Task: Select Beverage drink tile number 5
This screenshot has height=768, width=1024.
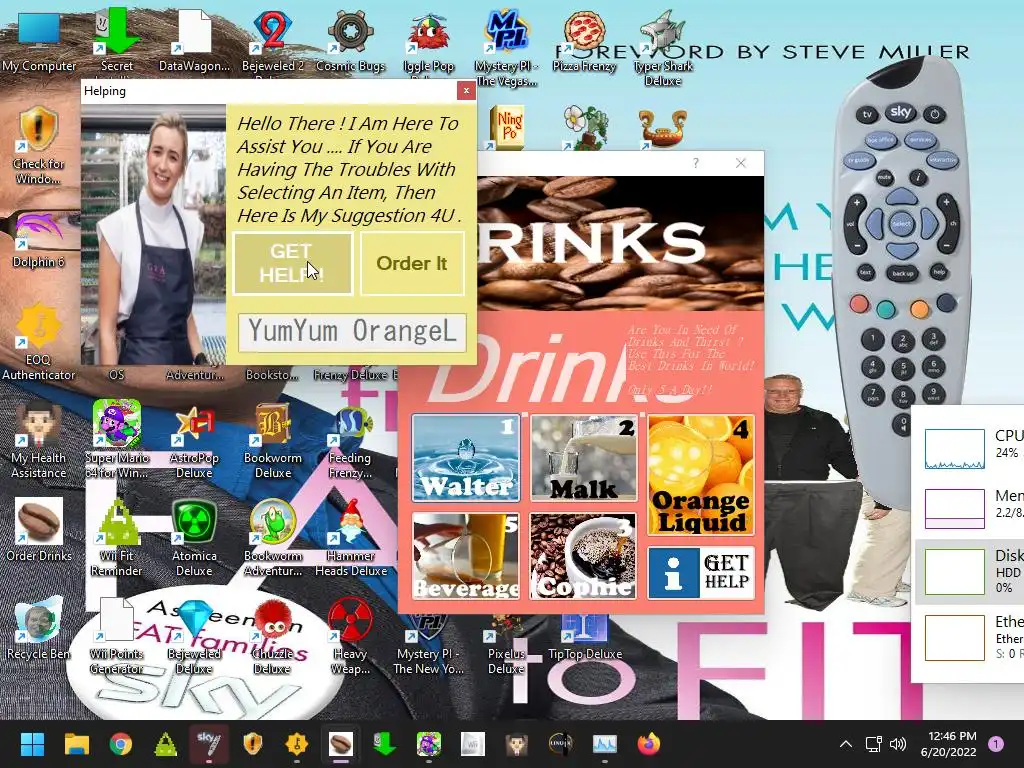Action: pyautogui.click(x=466, y=556)
